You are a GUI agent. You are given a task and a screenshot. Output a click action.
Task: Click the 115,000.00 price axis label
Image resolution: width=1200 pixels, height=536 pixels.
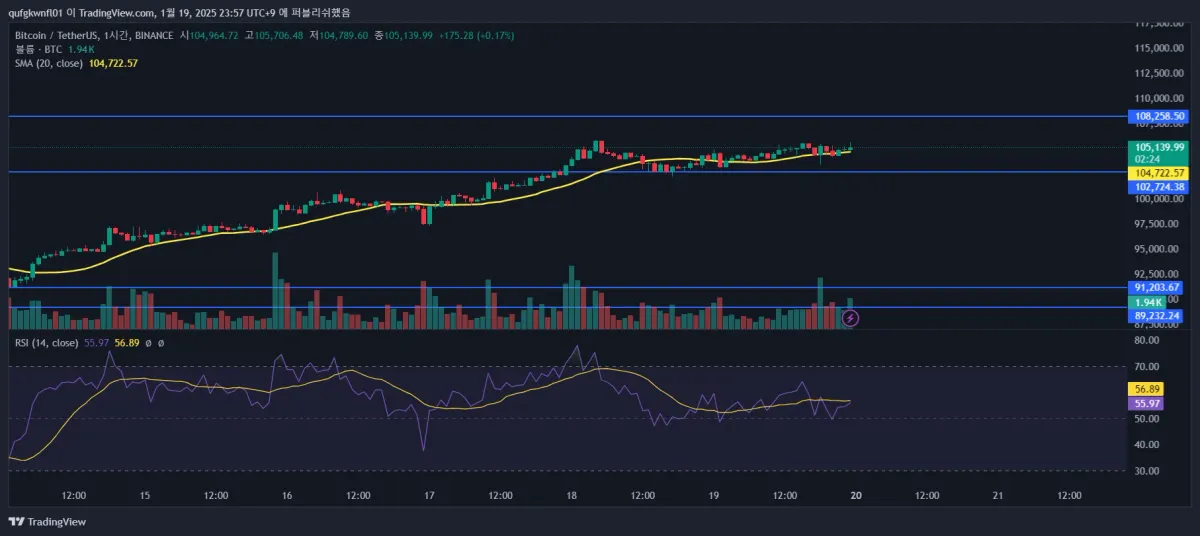(1158, 47)
